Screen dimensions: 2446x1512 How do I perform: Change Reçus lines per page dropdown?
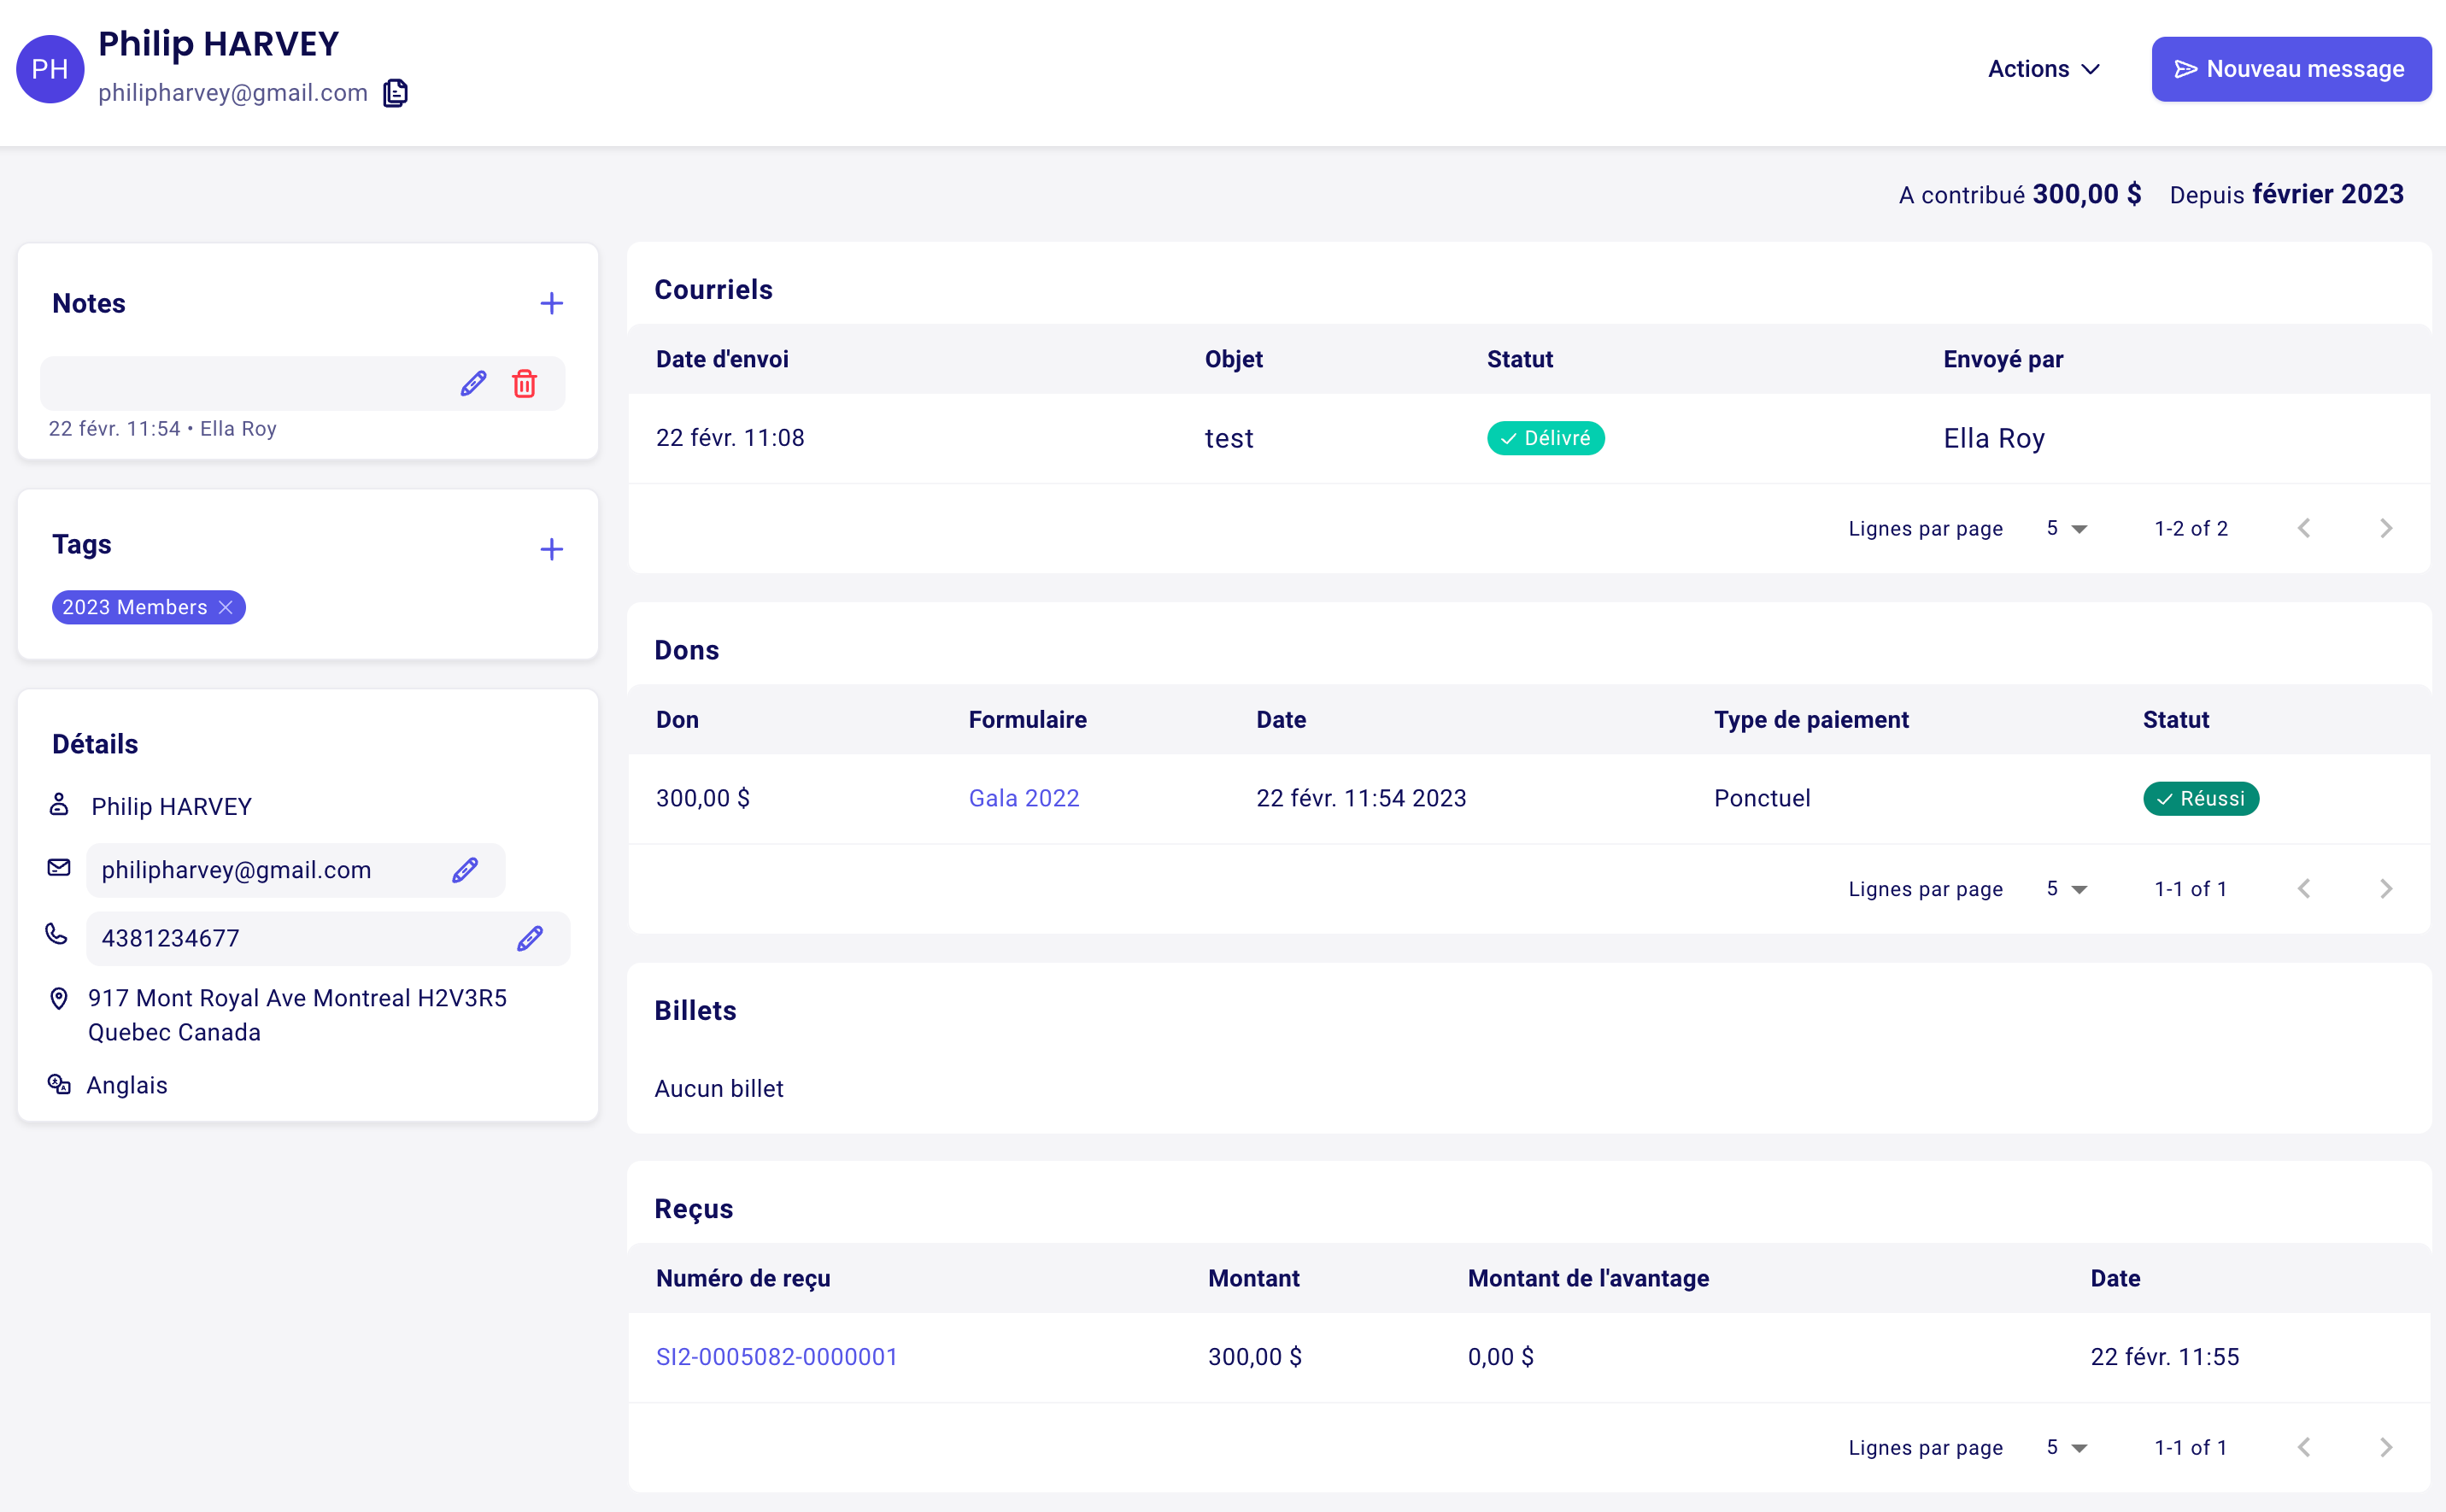pos(2066,1447)
